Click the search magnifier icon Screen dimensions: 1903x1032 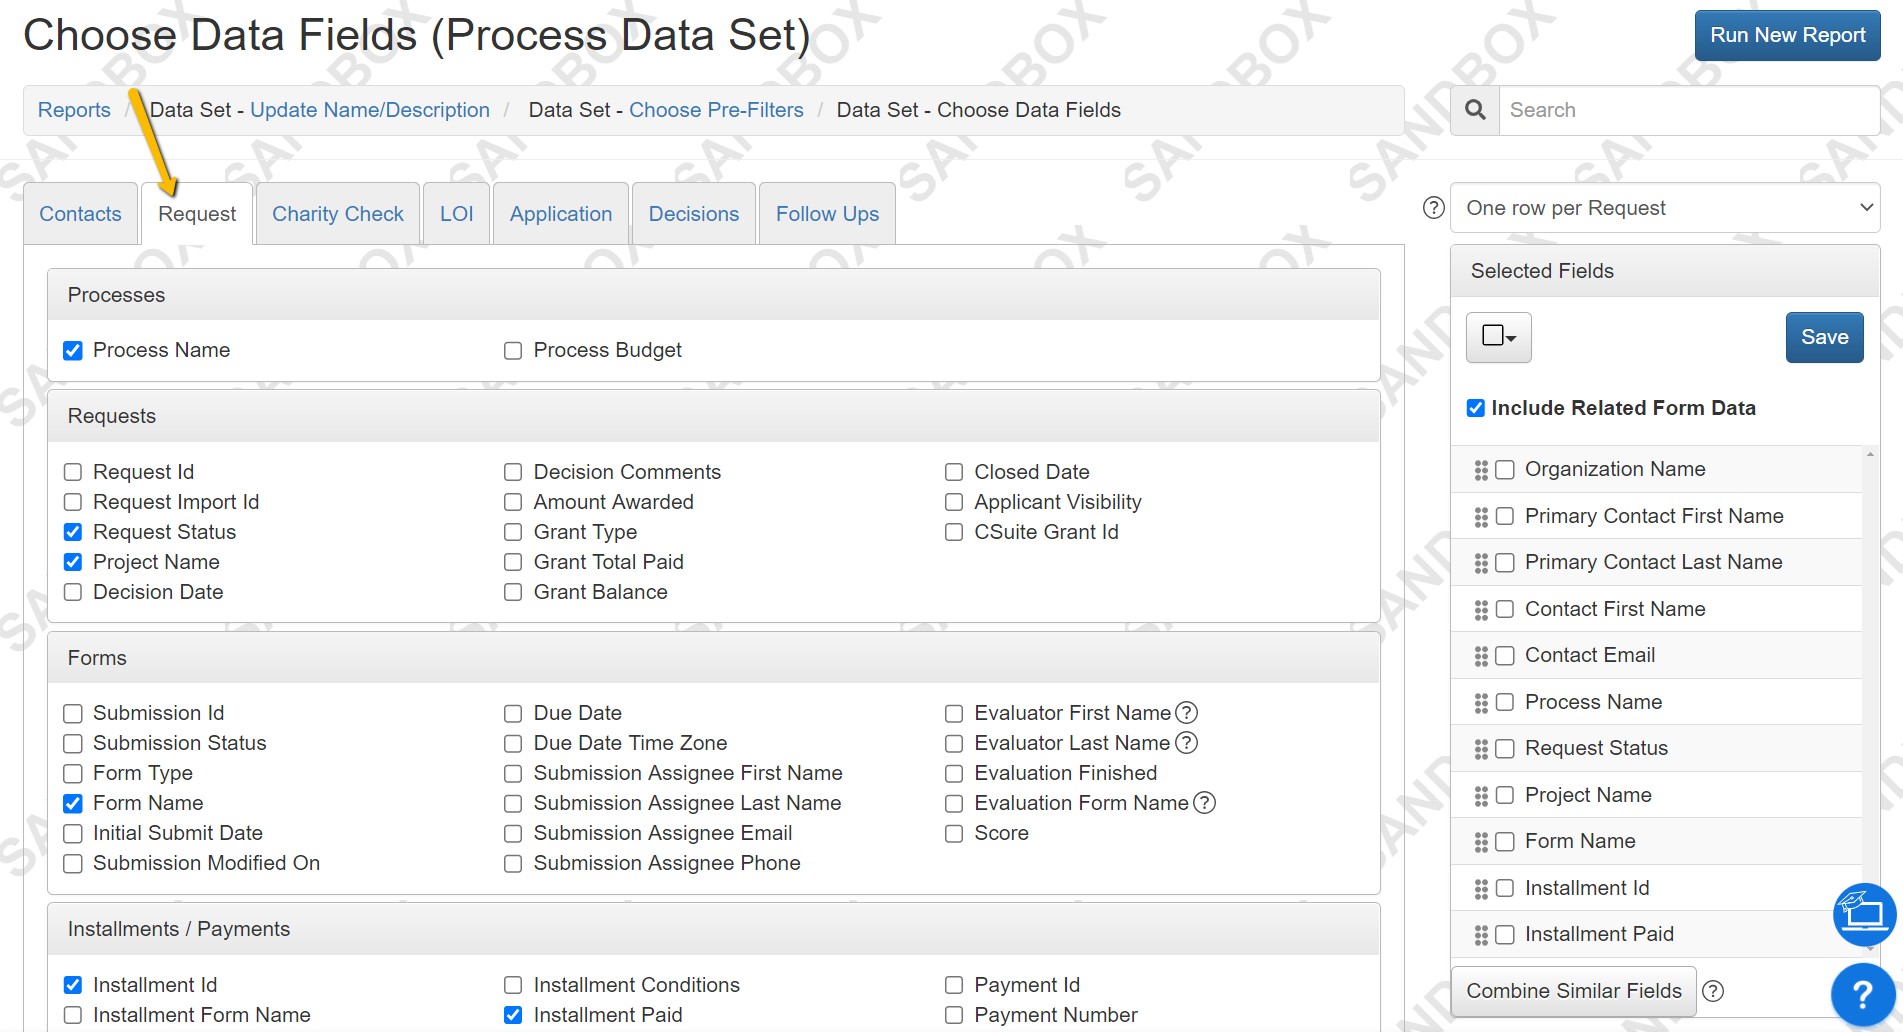[1474, 110]
